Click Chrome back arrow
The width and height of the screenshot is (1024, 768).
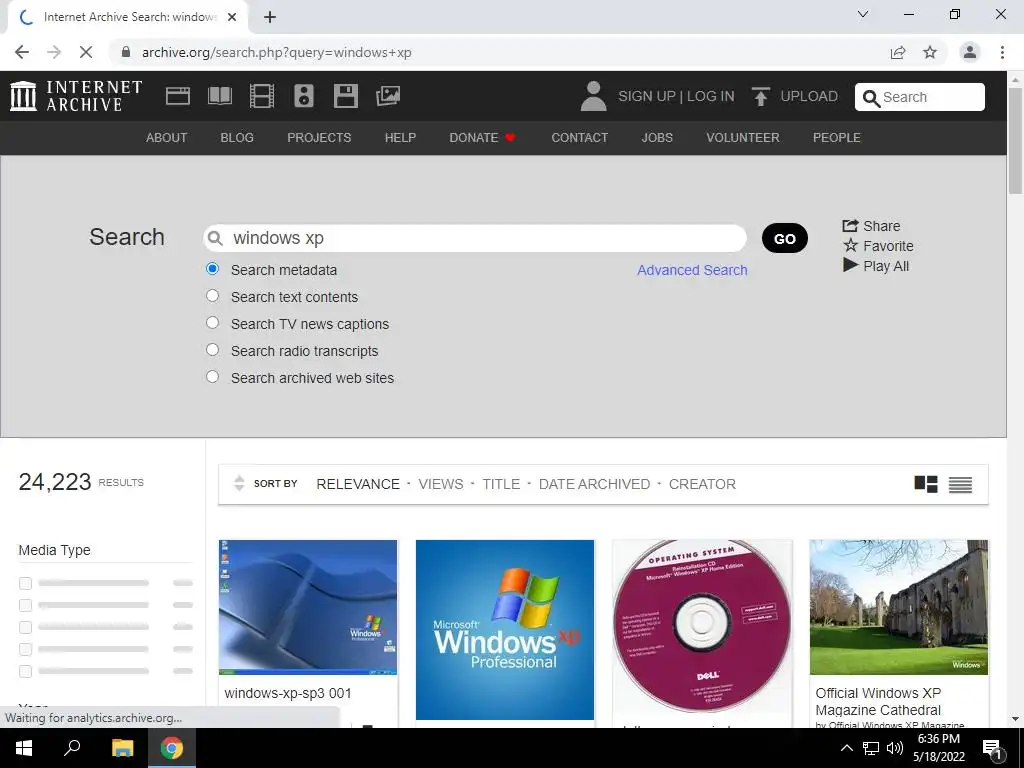[22, 52]
